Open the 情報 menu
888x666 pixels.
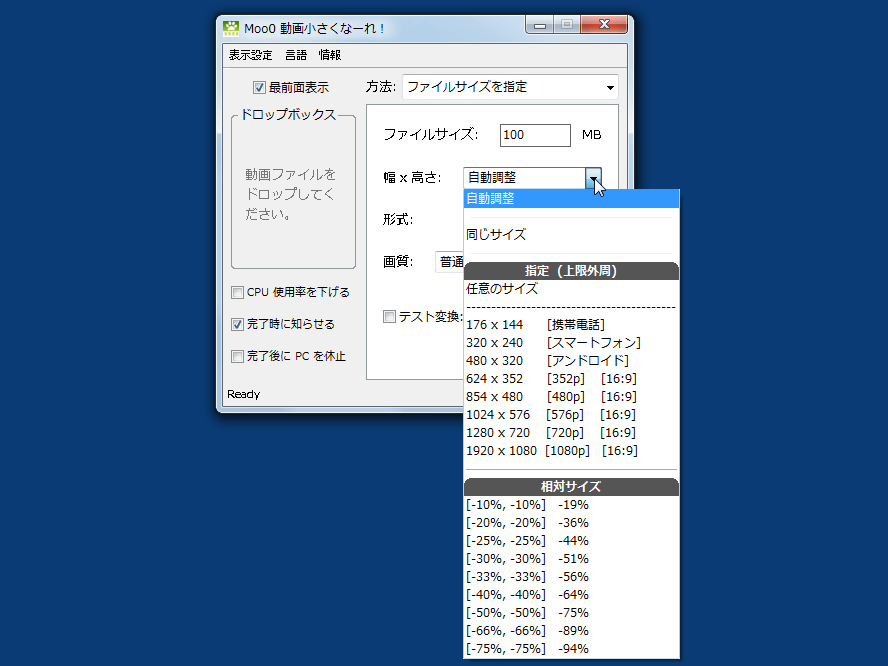[330, 55]
